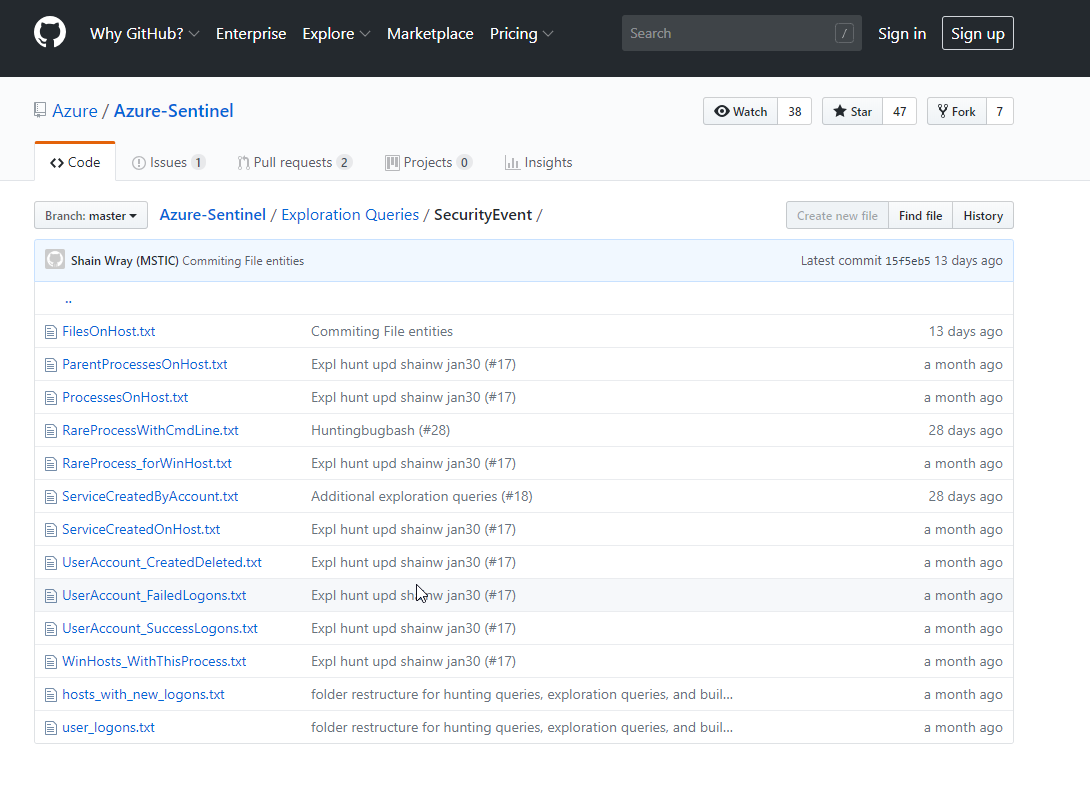Switch to the Pull requests tab
The height and width of the screenshot is (789, 1090).
click(x=295, y=162)
